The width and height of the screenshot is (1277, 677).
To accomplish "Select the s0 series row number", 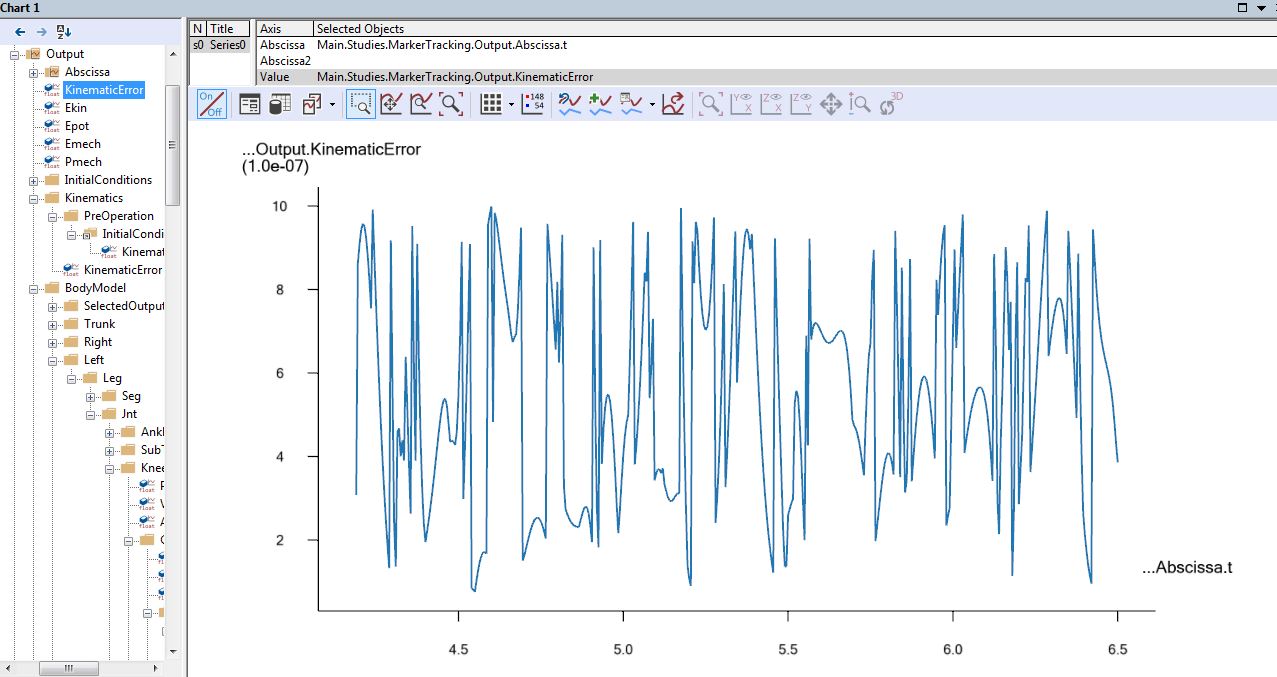I will tap(198, 46).
